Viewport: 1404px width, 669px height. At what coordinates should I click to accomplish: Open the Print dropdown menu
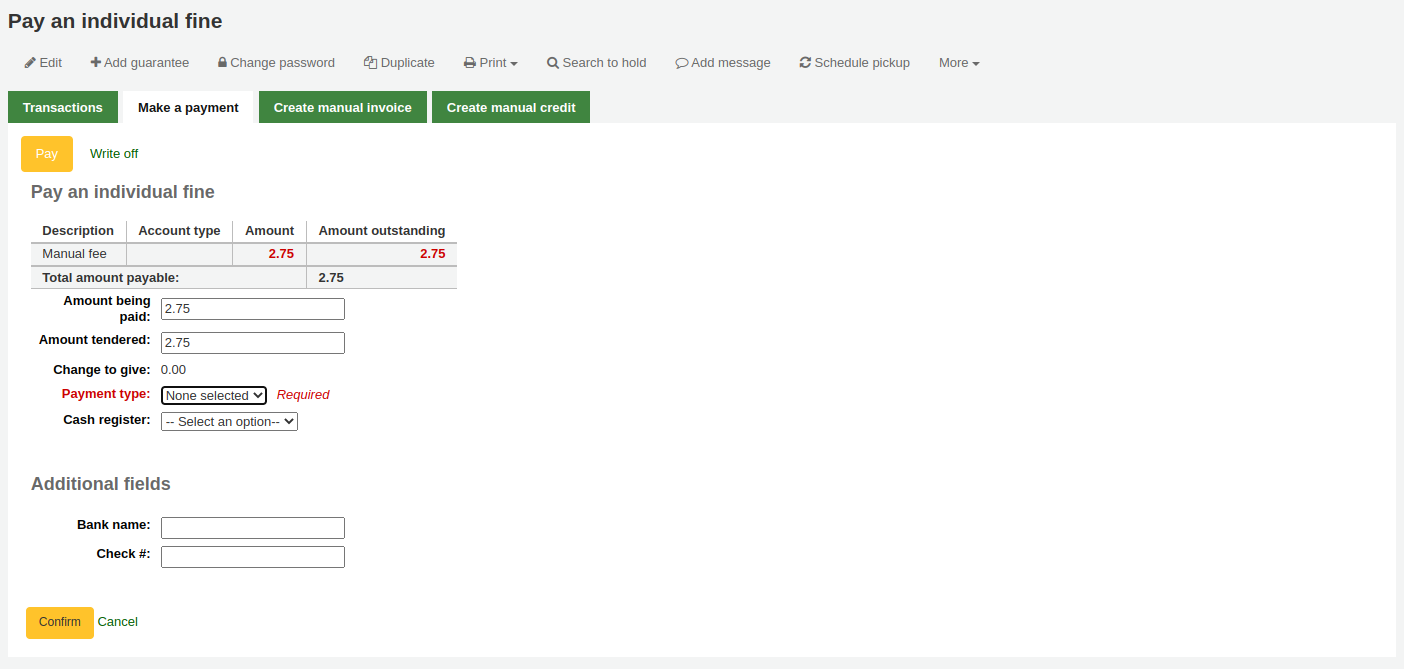pos(491,62)
